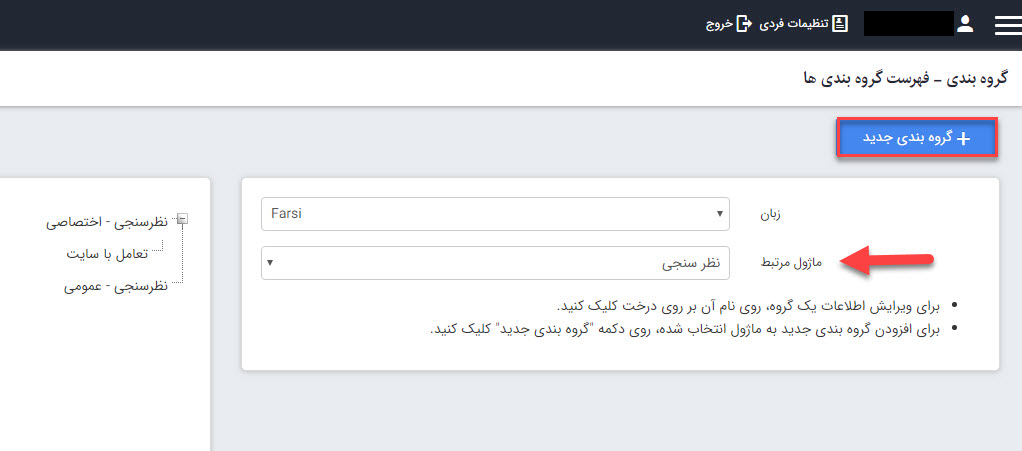Image resolution: width=1022 pixels, height=451 pixels.
Task: Open the زبان (Farsi) language dropdown
Action: click(495, 214)
